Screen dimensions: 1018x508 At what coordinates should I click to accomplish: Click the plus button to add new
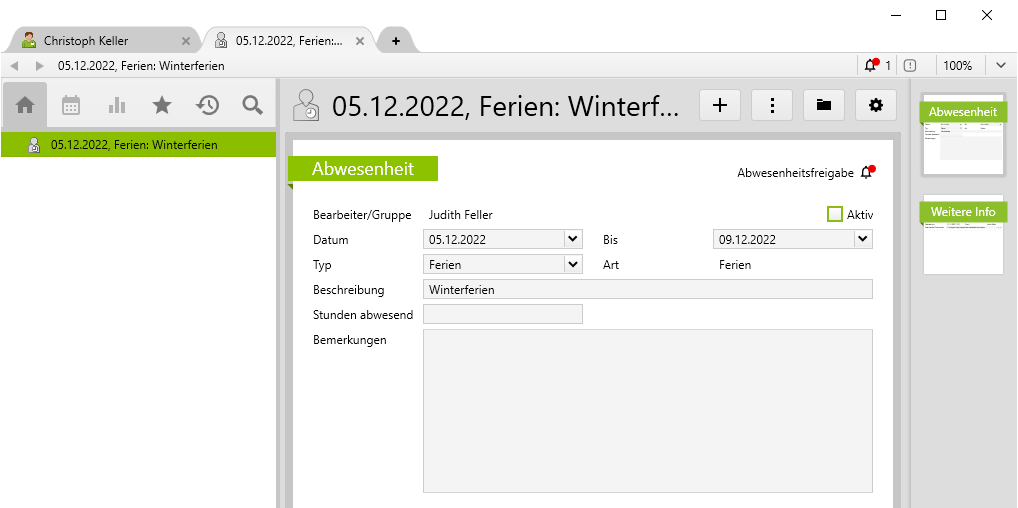[x=720, y=105]
